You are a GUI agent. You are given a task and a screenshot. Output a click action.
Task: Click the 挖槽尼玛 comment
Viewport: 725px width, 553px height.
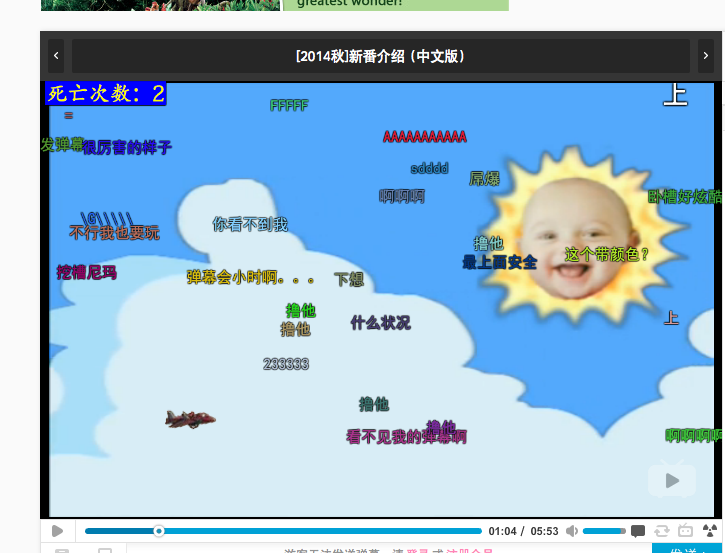point(86,272)
